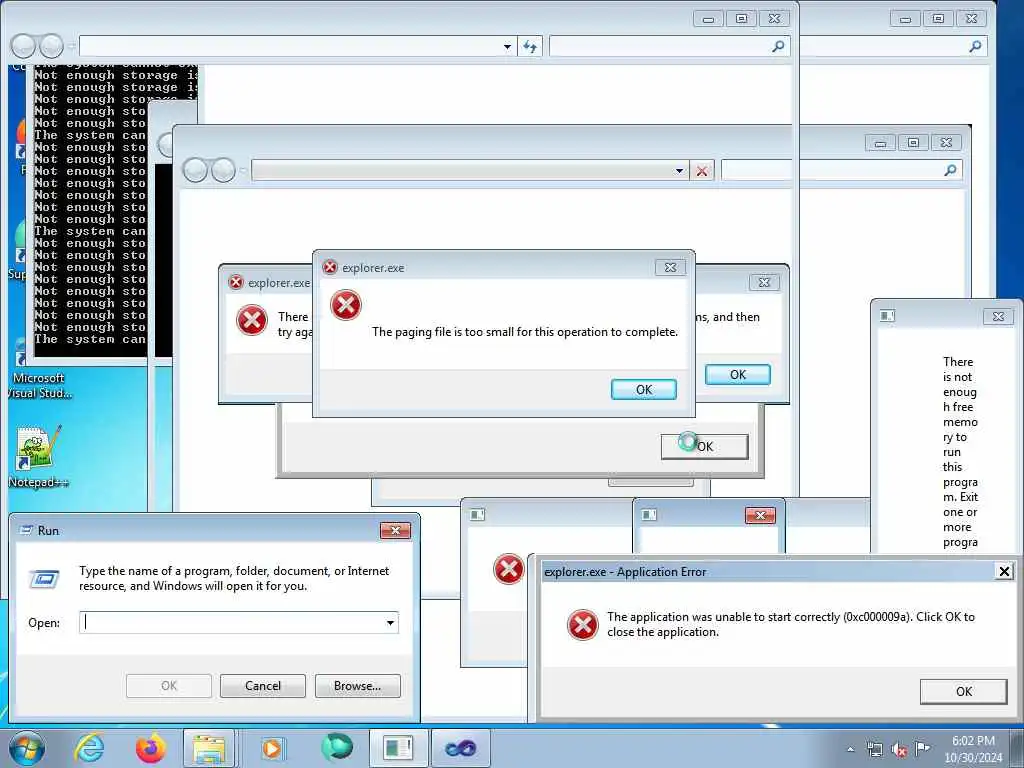
Task: Click search magnifier in middle Explorer window
Action: tap(951, 170)
